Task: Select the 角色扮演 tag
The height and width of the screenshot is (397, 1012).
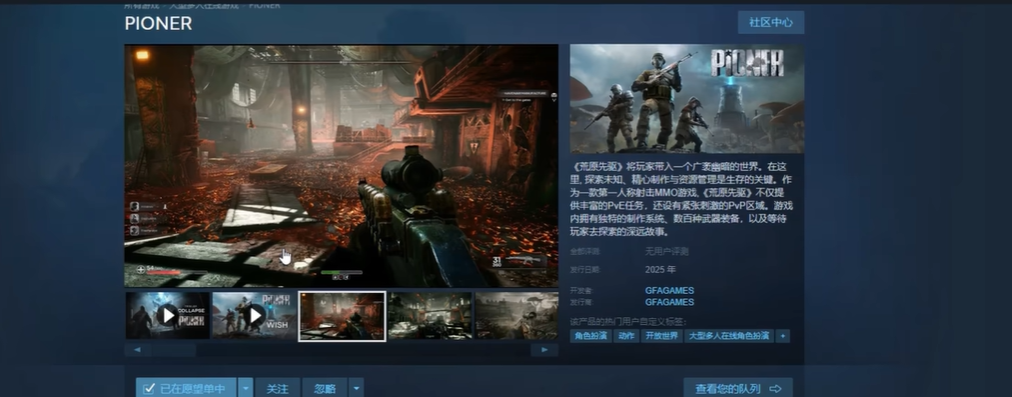Action: 591,336
